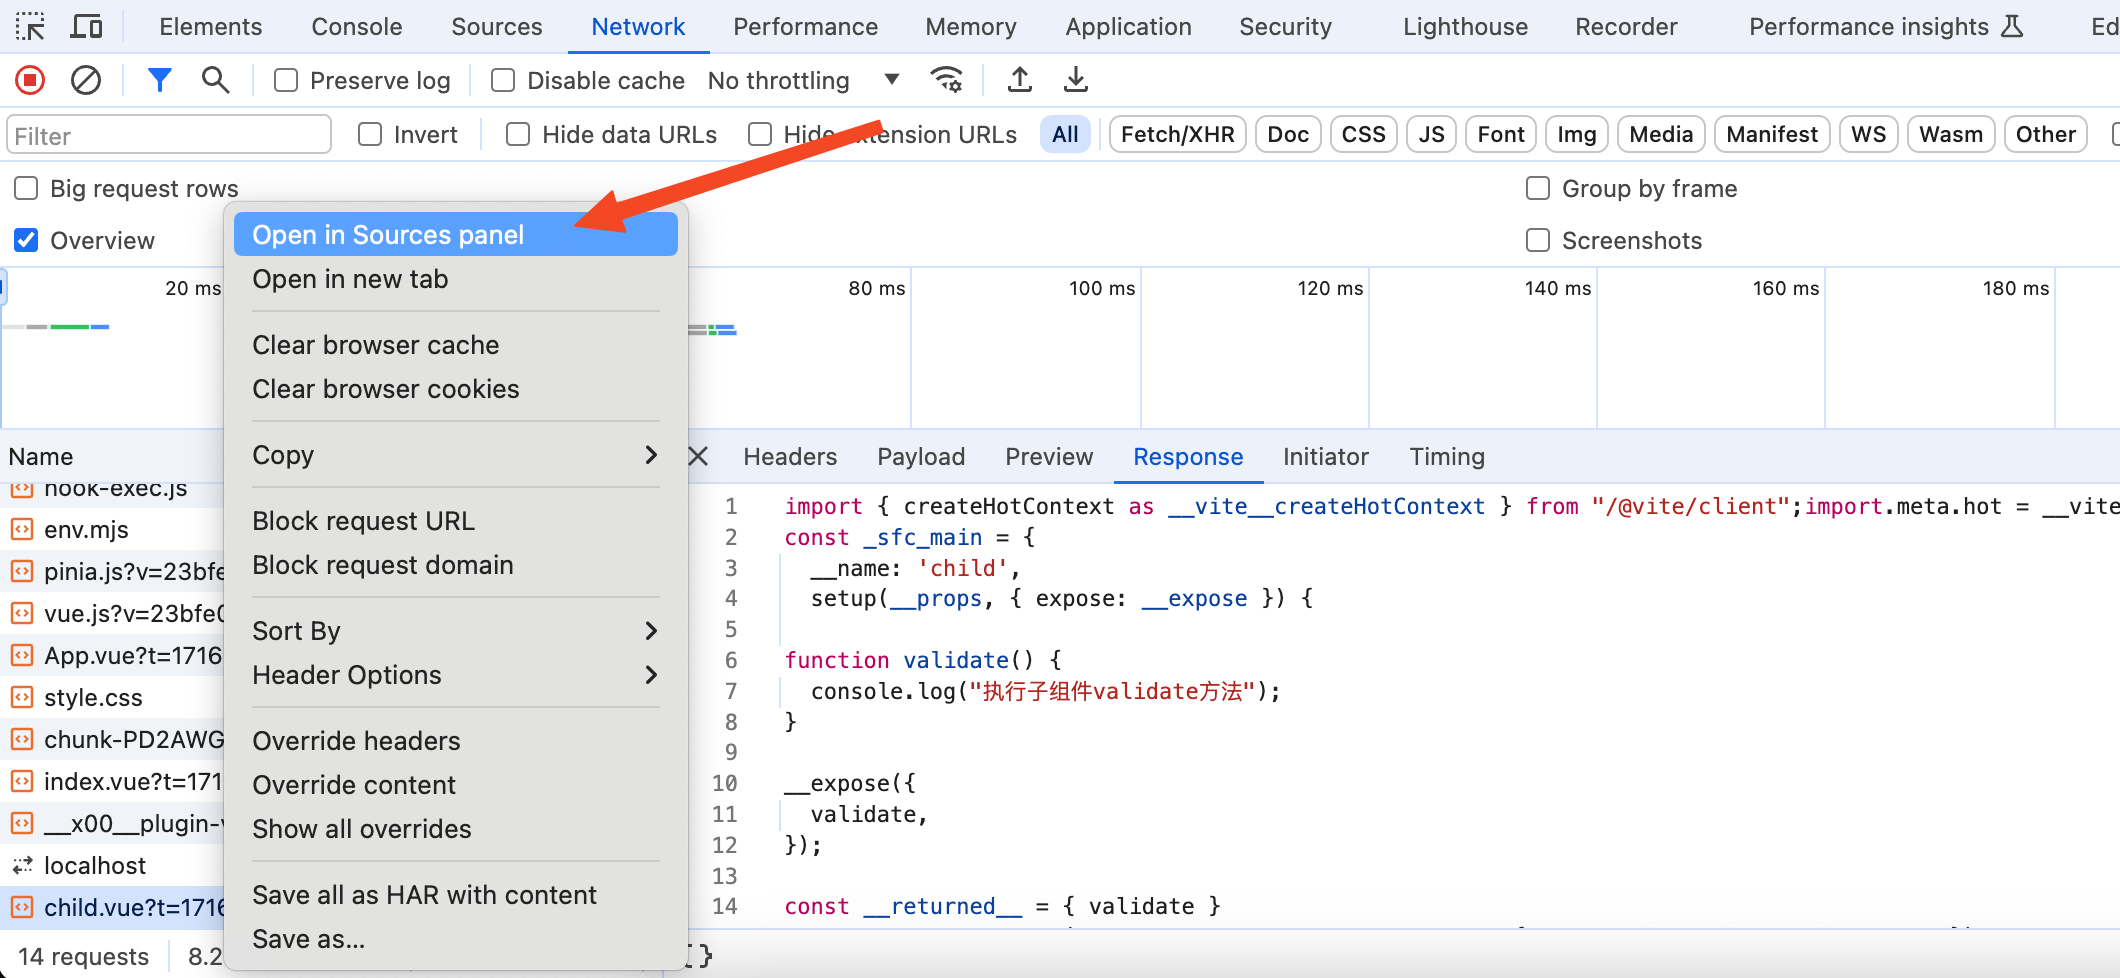Toggle the blue filter funnel icon
The width and height of the screenshot is (2120, 978).
point(159,80)
